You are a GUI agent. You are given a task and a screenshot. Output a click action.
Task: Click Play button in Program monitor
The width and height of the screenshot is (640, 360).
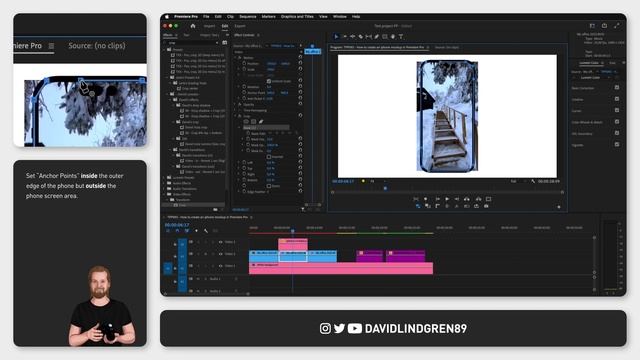[447, 199]
